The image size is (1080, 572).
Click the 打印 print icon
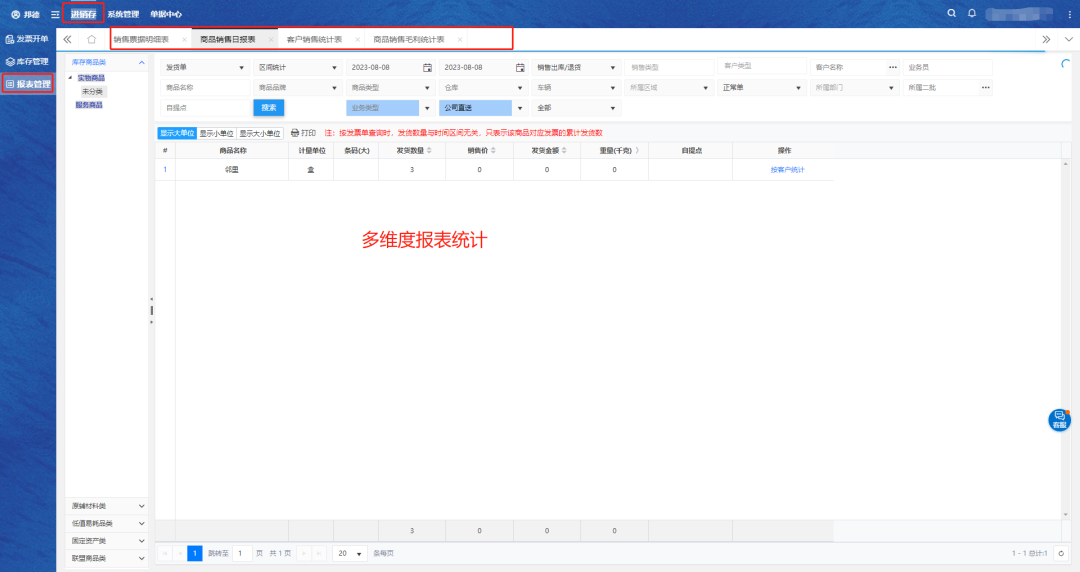click(295, 132)
